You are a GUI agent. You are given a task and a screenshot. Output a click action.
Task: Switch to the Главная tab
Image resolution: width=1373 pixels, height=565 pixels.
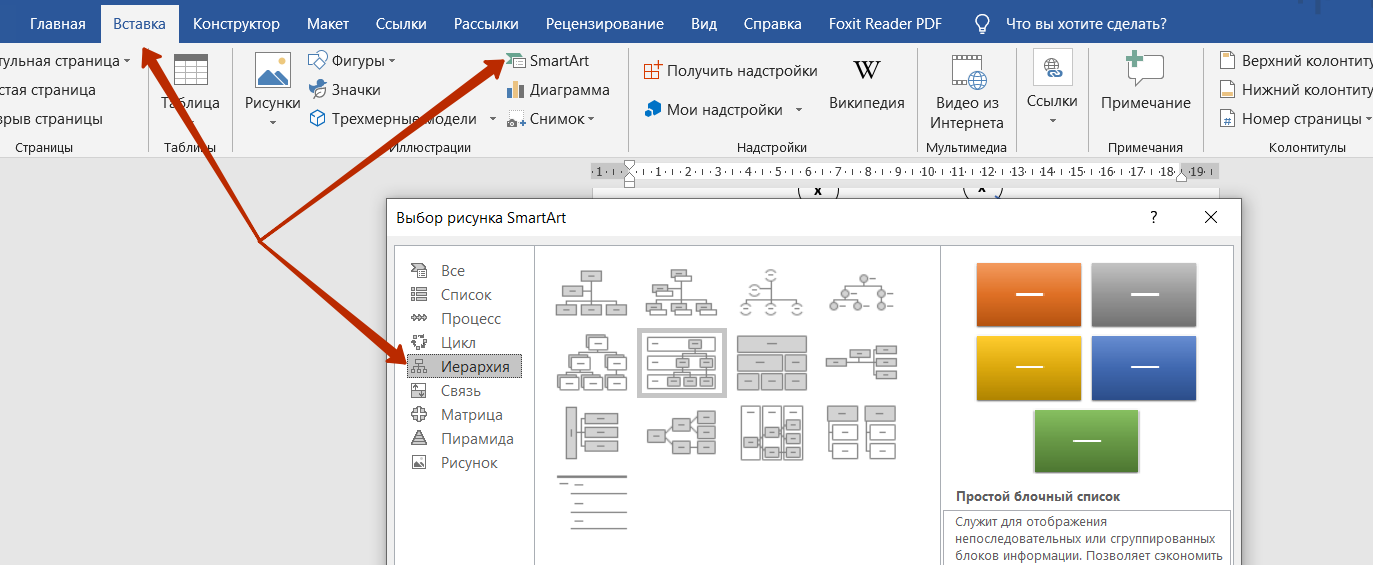[x=58, y=24]
